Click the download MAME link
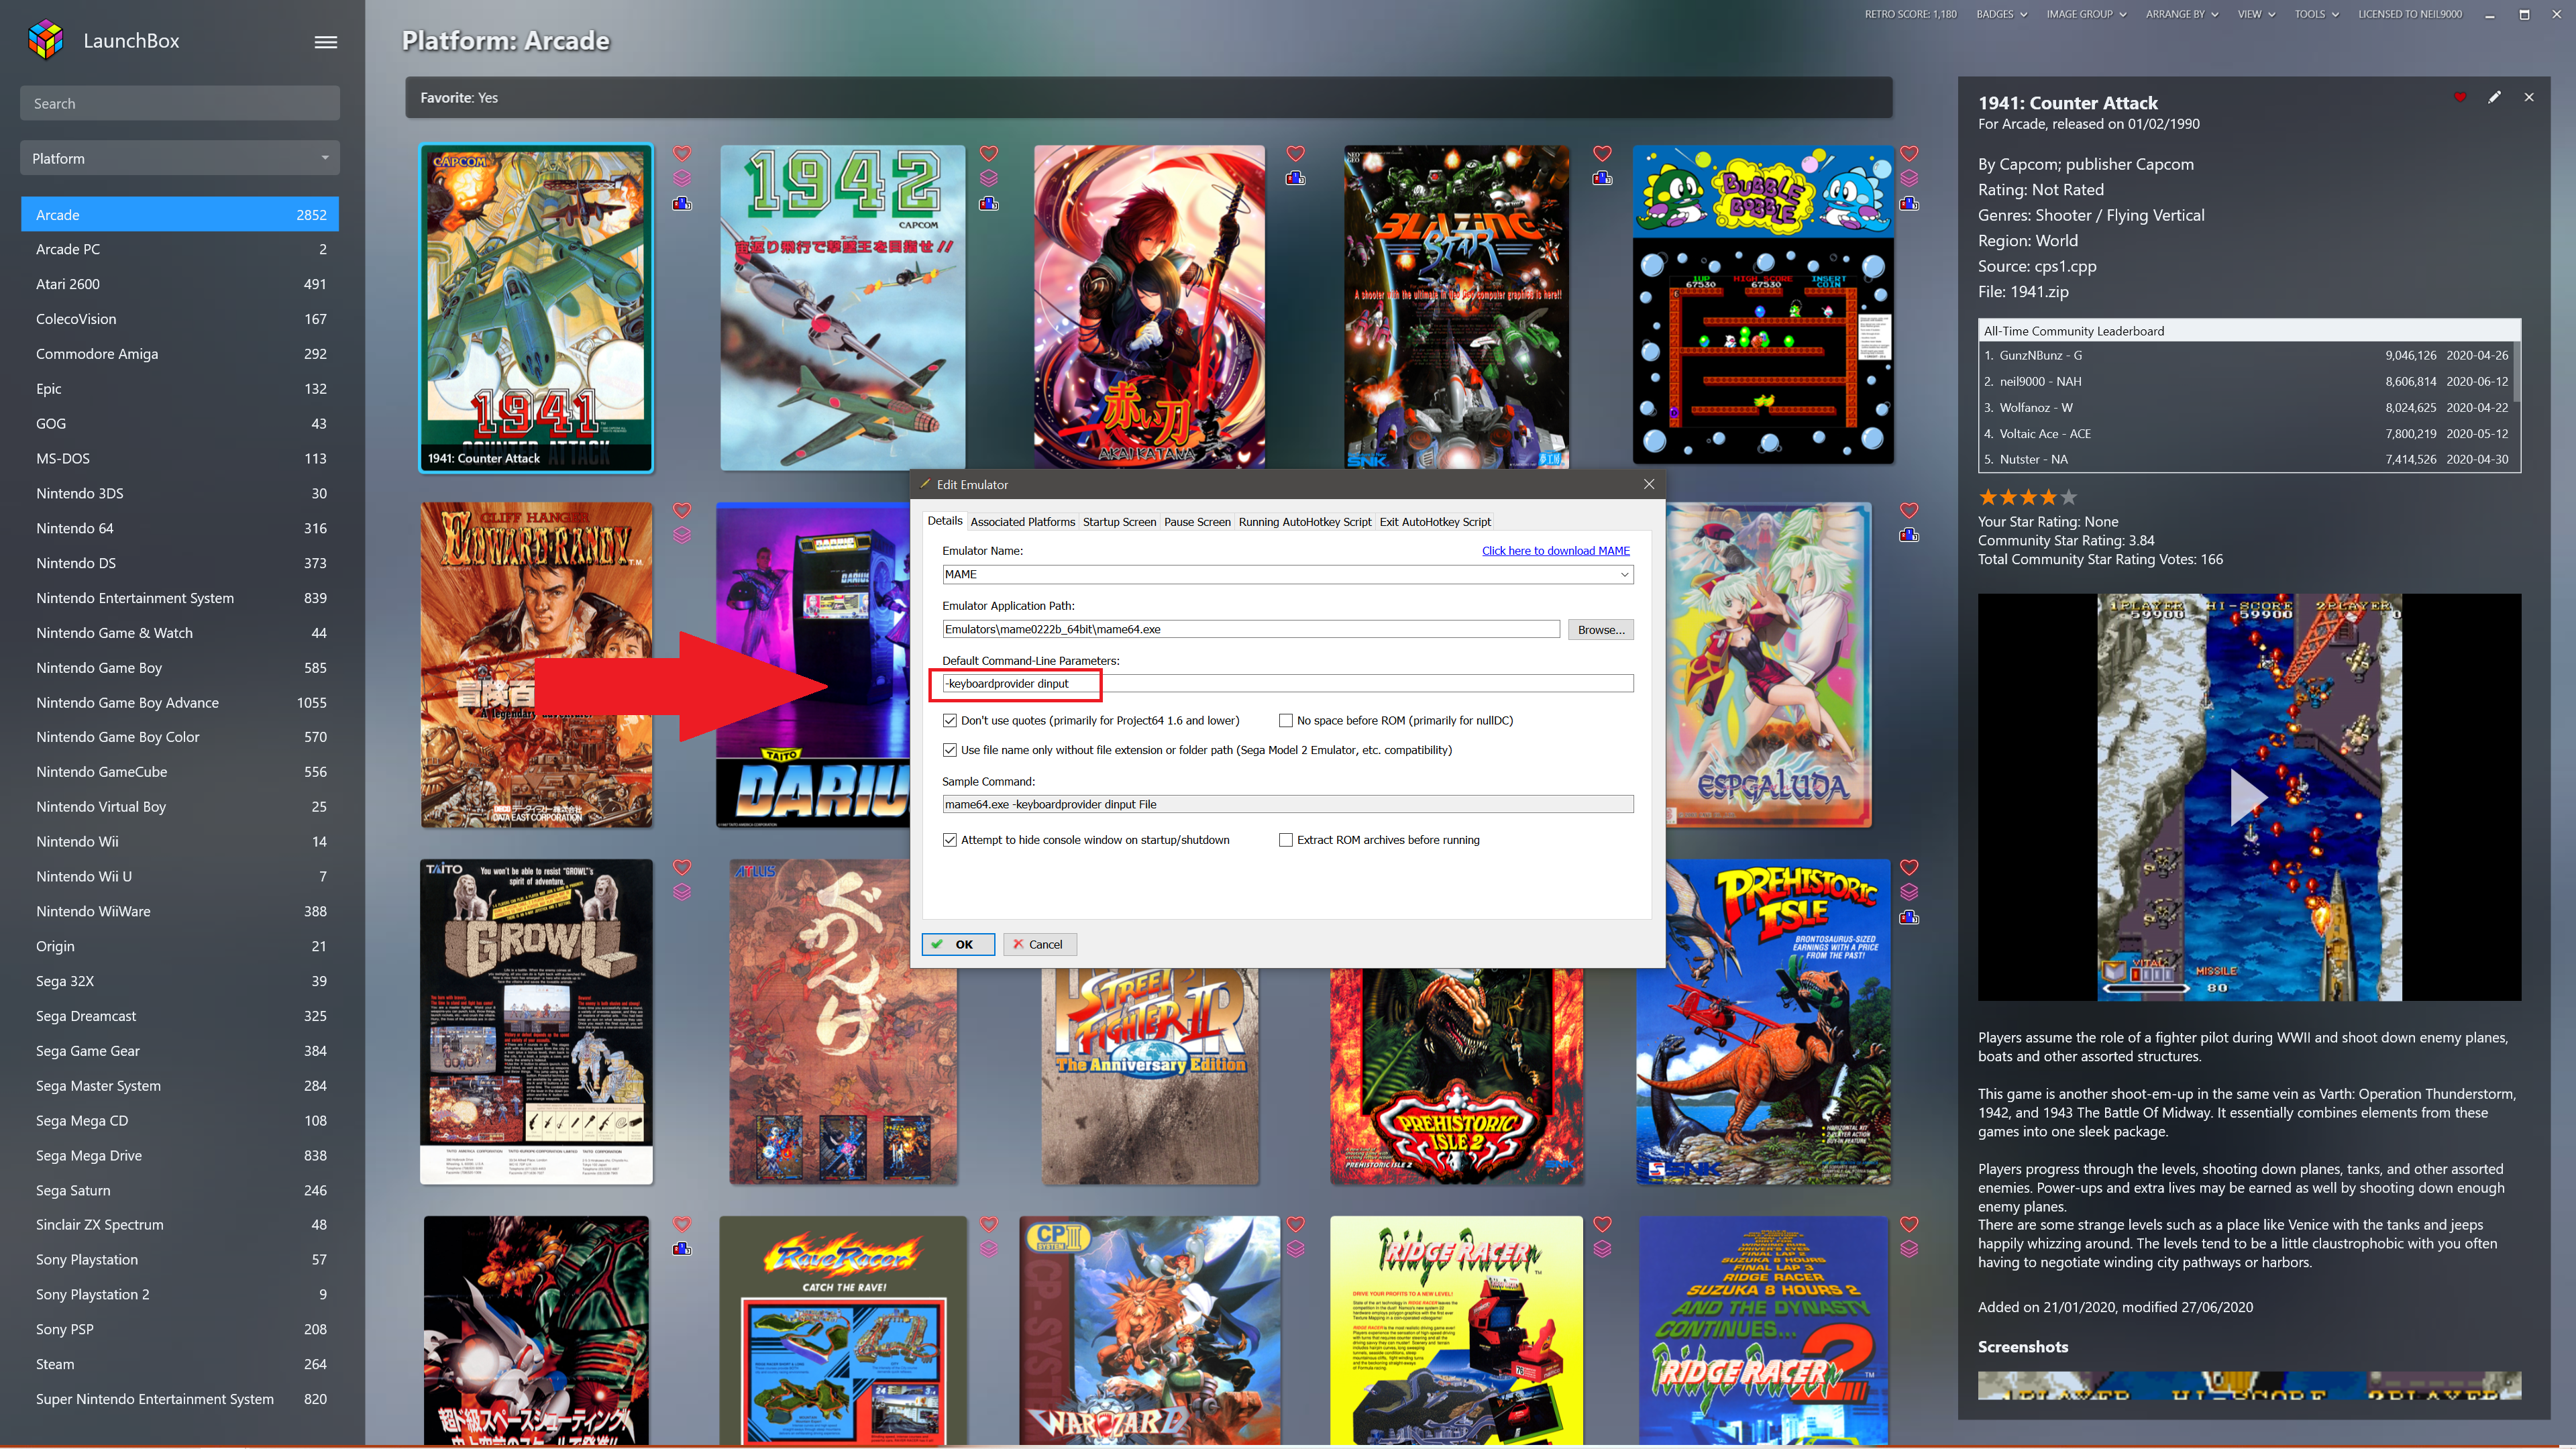The width and height of the screenshot is (2576, 1449). pyautogui.click(x=1556, y=551)
